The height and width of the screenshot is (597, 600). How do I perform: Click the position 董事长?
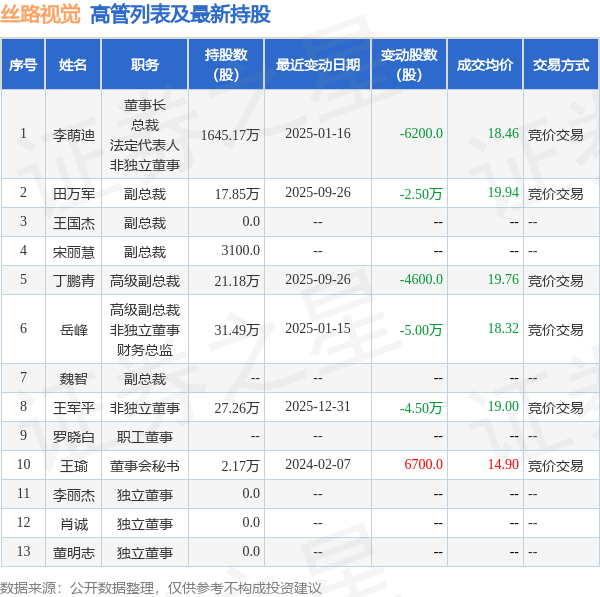point(145,105)
